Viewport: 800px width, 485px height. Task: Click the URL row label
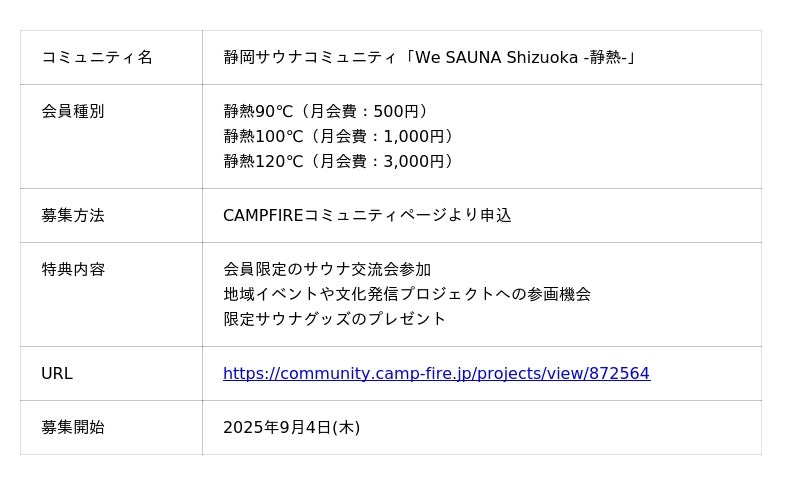(x=57, y=374)
